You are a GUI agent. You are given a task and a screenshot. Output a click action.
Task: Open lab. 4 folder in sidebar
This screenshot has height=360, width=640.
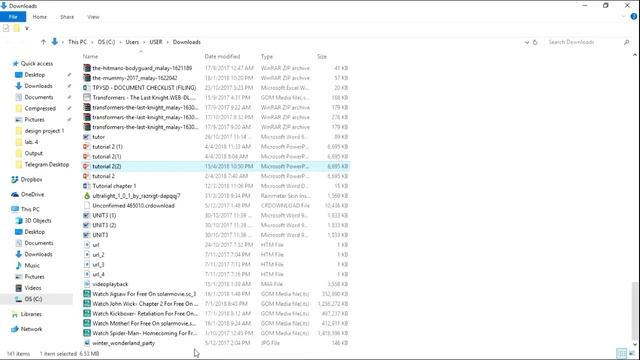tap(31, 142)
